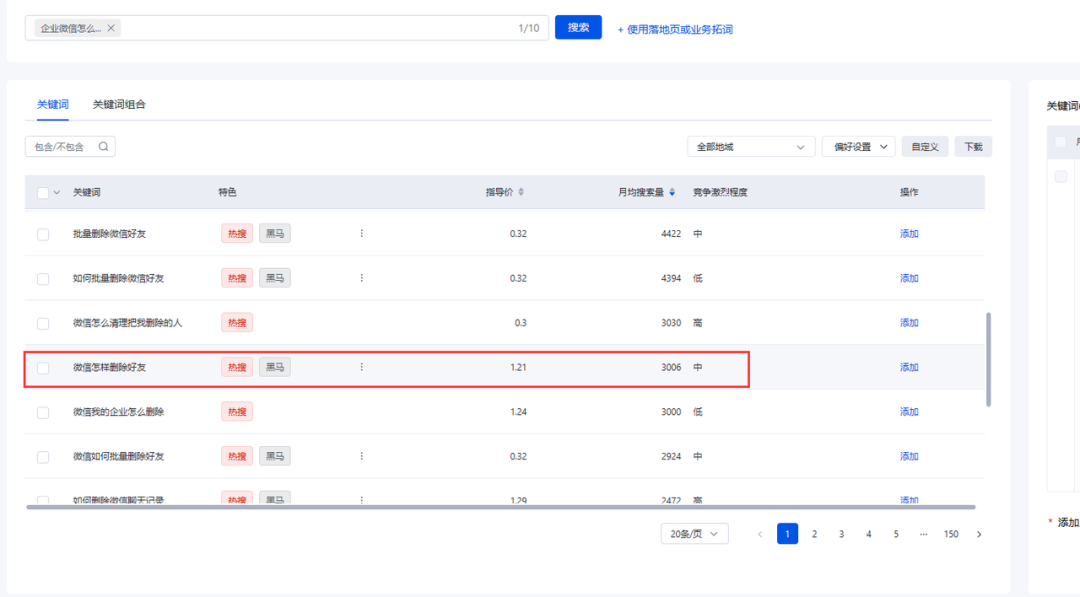Click the 自定义 button
Viewport: 1080px width, 597px height.
[x=925, y=147]
